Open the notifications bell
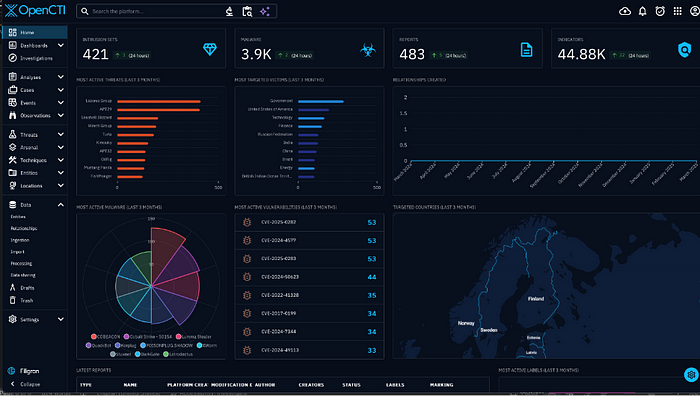This screenshot has height=396, width=700. [642, 11]
